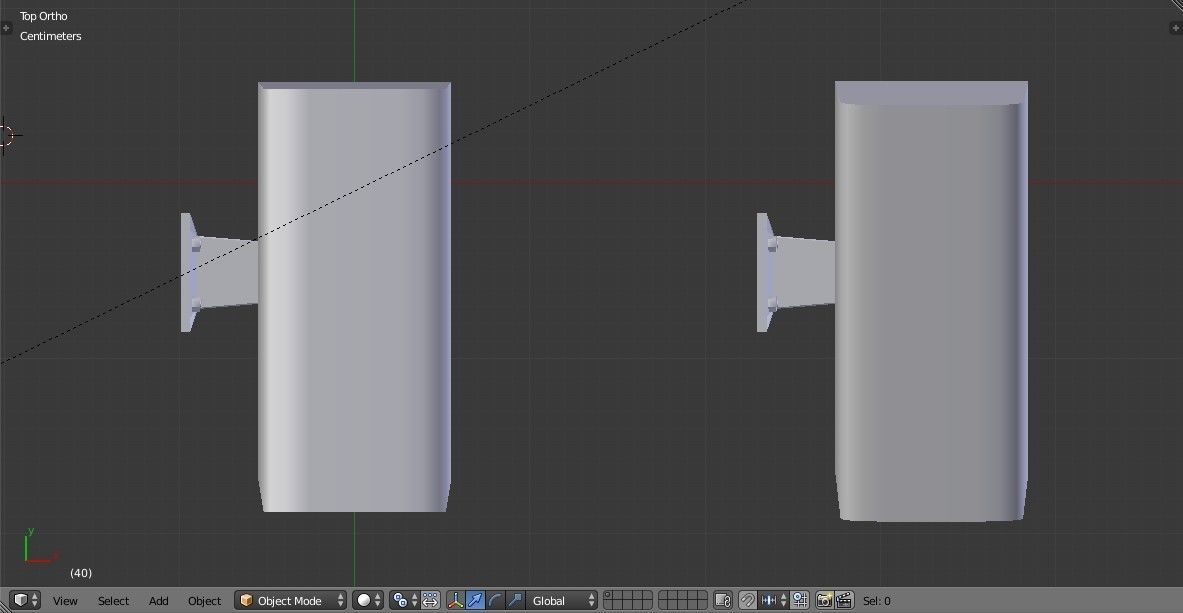Open the viewport shading dropdown

click(x=365, y=600)
